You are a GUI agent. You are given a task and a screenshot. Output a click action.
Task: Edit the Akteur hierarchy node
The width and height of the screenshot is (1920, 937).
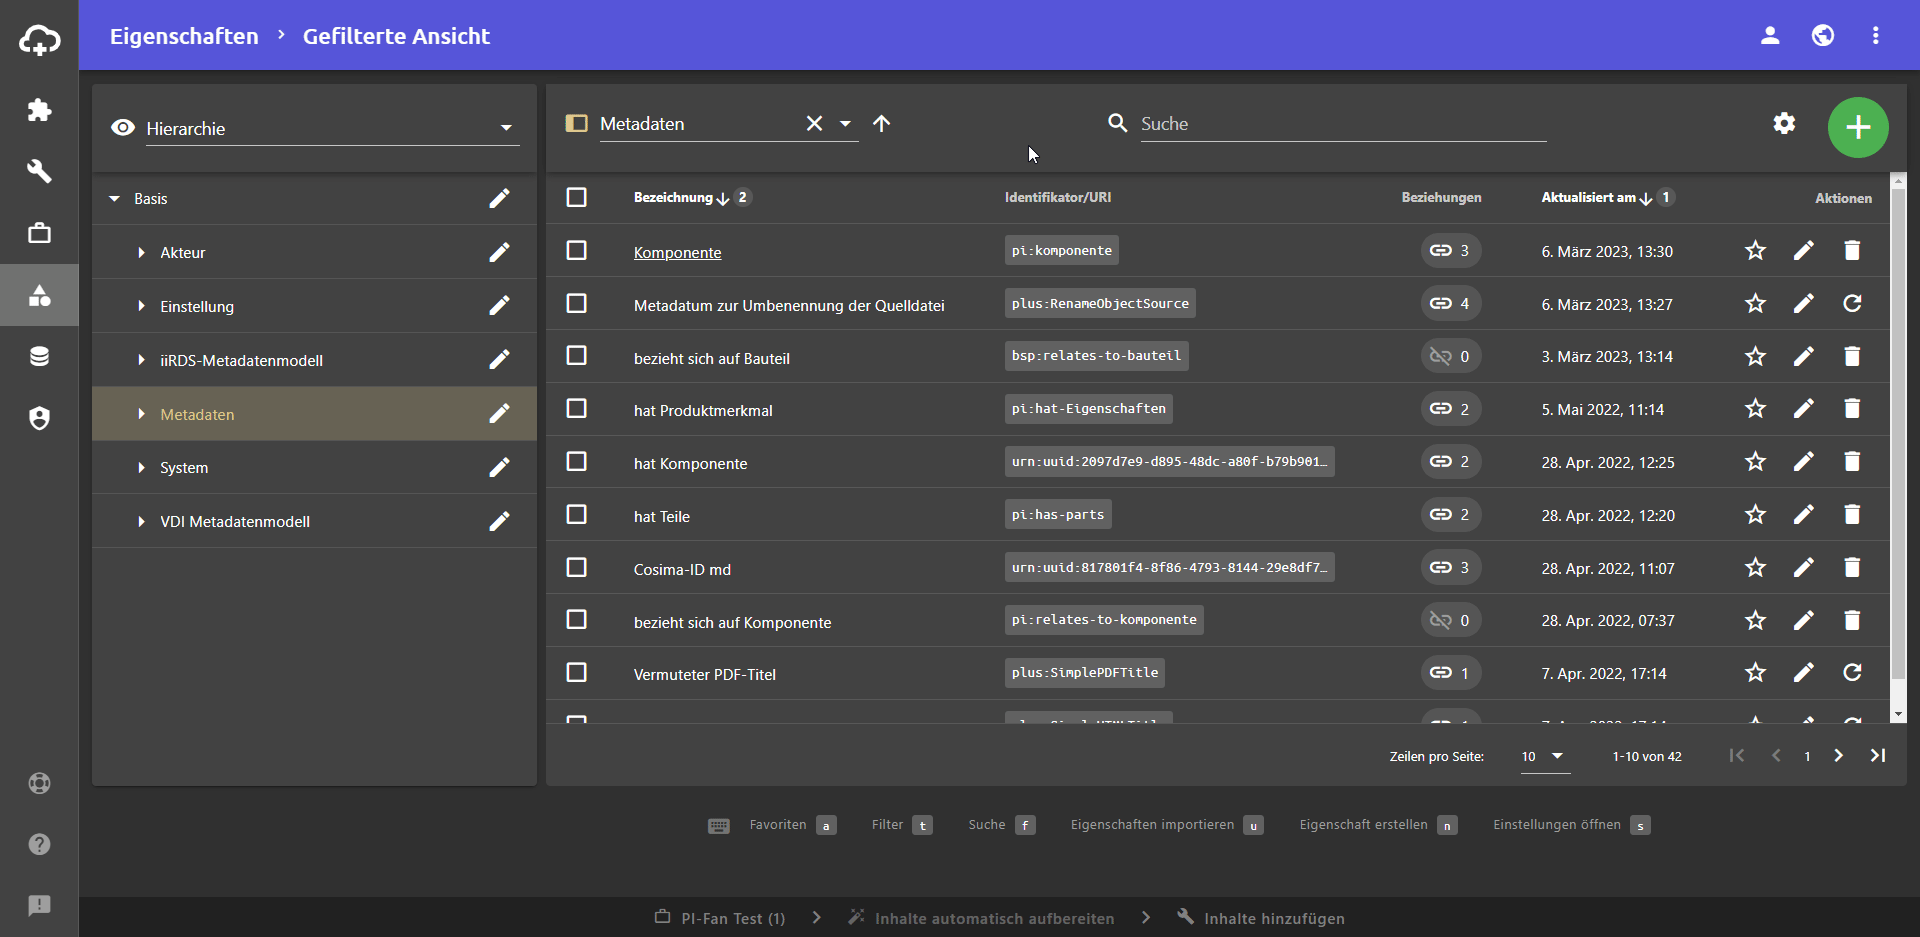click(499, 252)
